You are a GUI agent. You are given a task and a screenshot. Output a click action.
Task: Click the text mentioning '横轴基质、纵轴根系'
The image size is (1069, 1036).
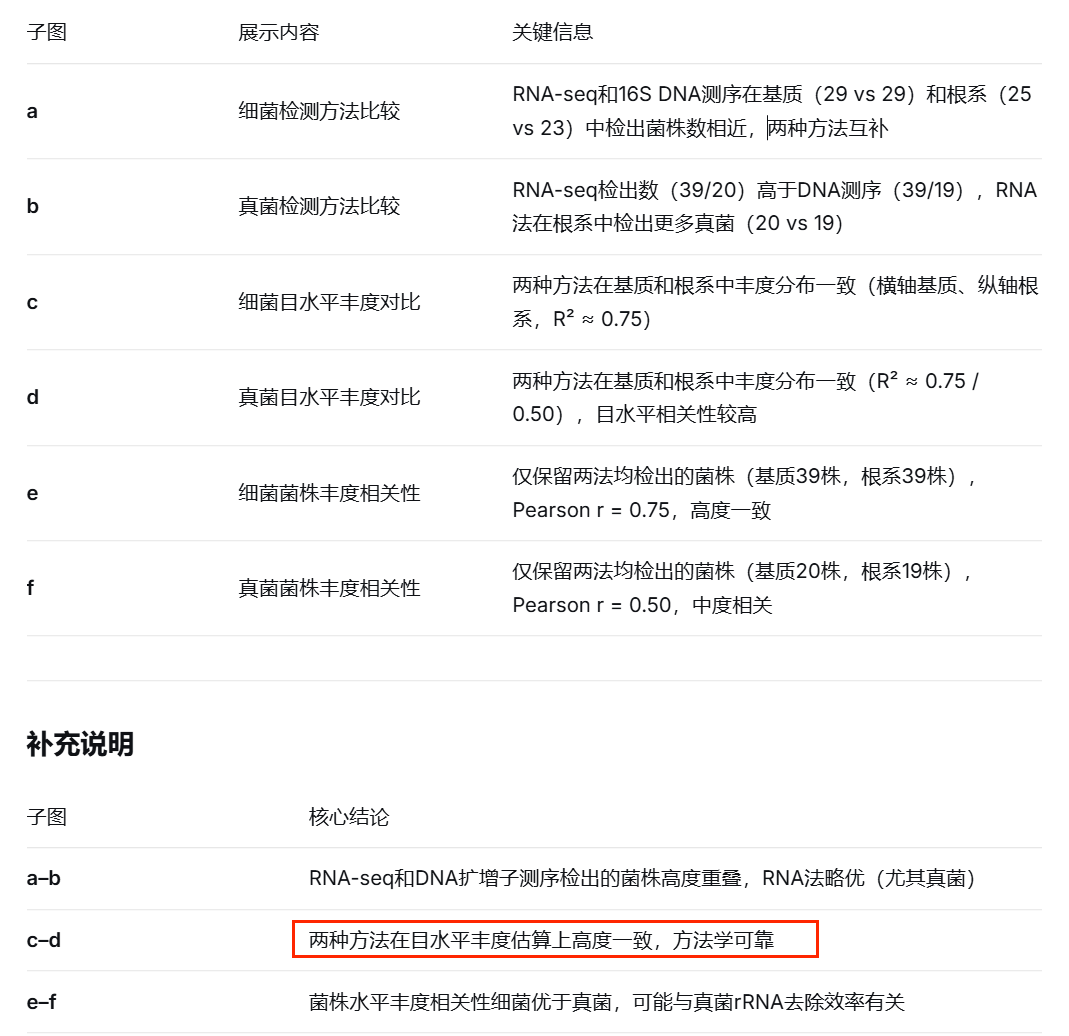(775, 302)
